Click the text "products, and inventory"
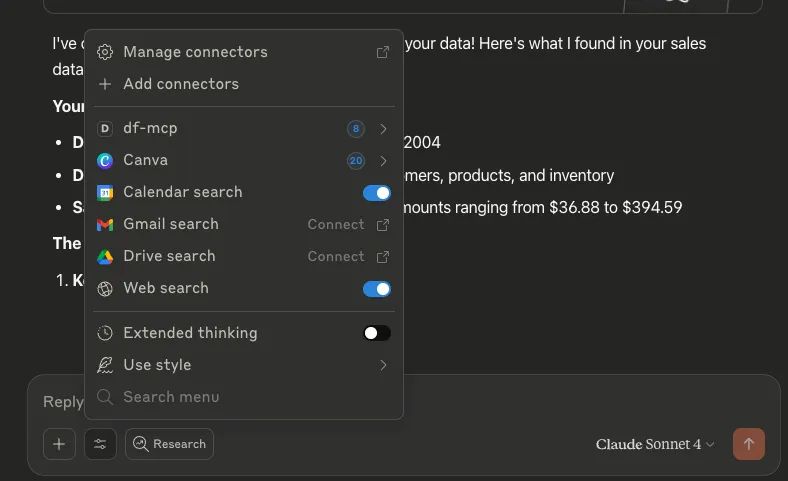 click(x=531, y=176)
